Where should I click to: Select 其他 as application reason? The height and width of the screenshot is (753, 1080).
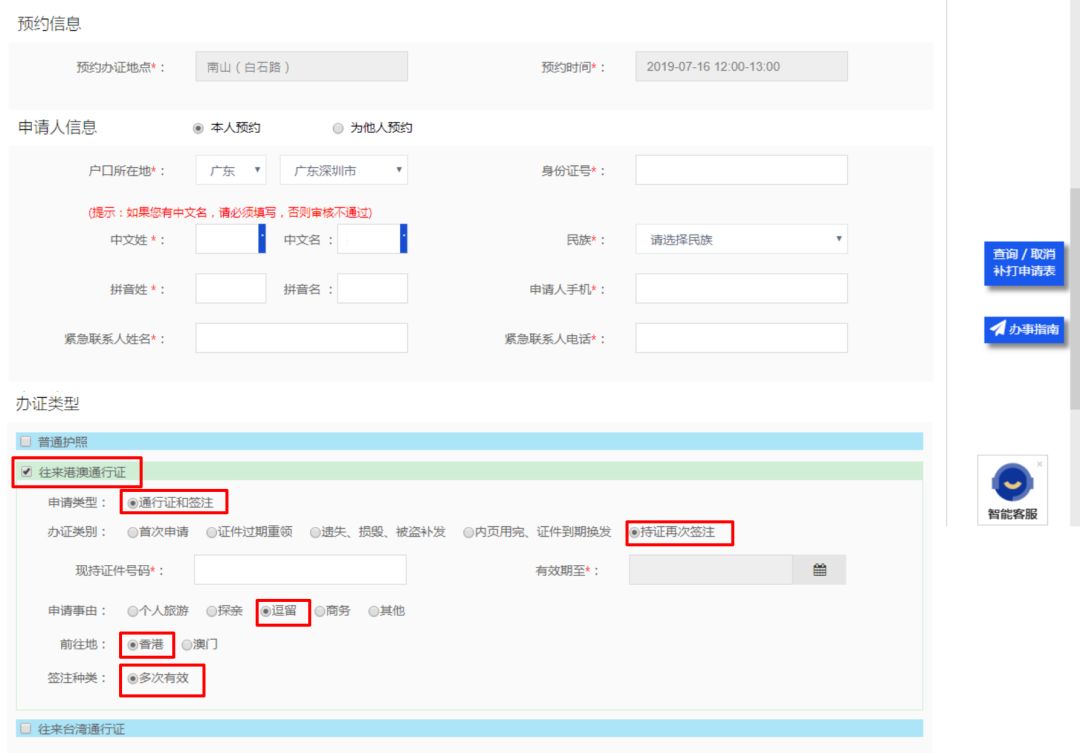373,611
